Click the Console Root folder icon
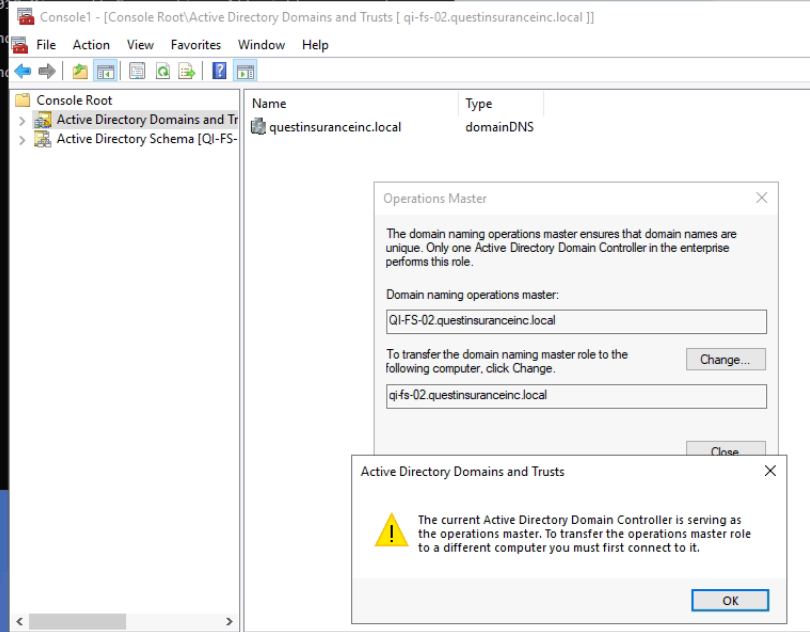Screen dimensions: 810x632 [x=23, y=100]
